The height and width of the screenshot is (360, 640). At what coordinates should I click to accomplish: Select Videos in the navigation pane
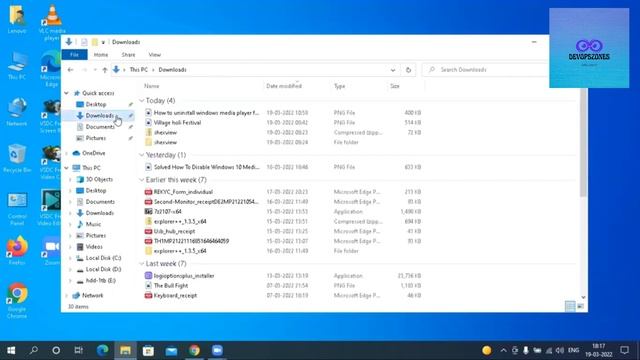coord(94,247)
